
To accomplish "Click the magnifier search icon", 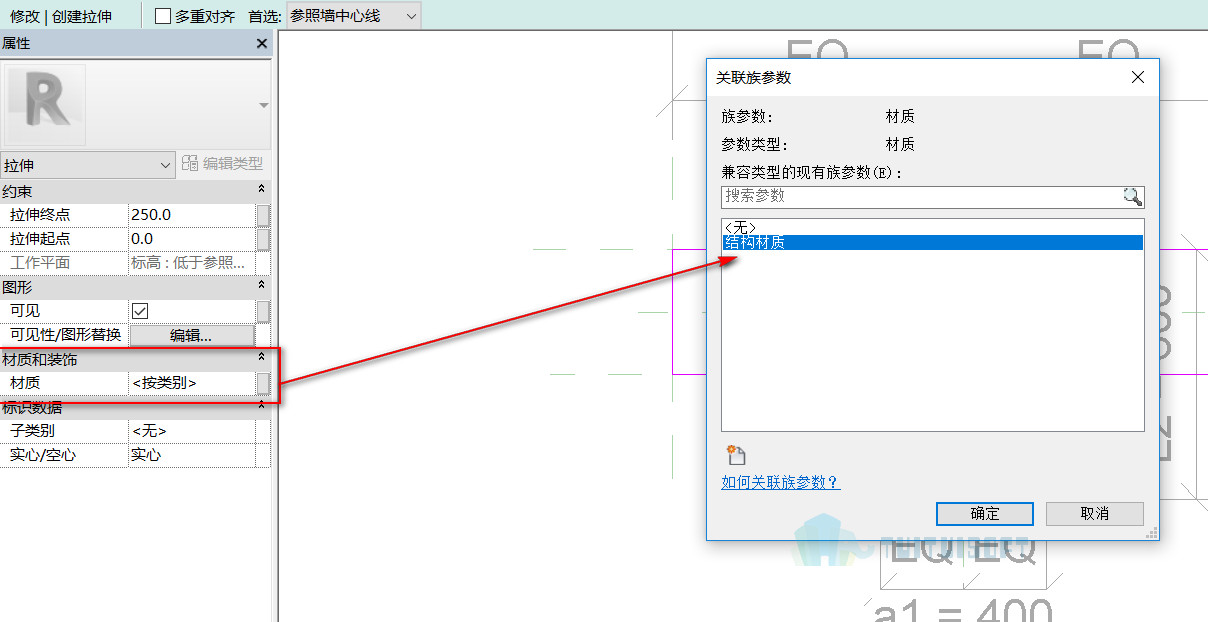I will 1132,196.
